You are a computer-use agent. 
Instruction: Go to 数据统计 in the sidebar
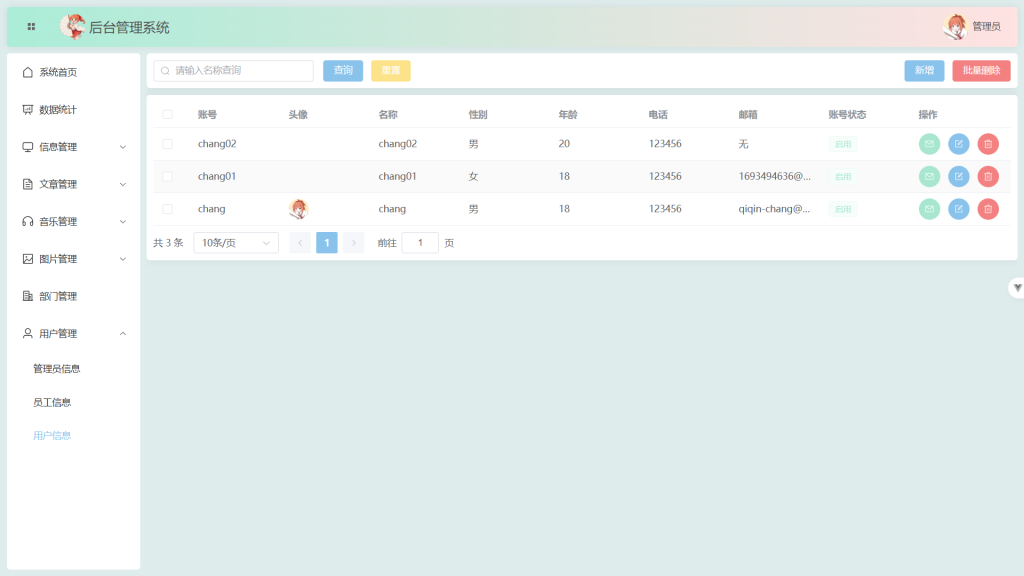(x=58, y=110)
